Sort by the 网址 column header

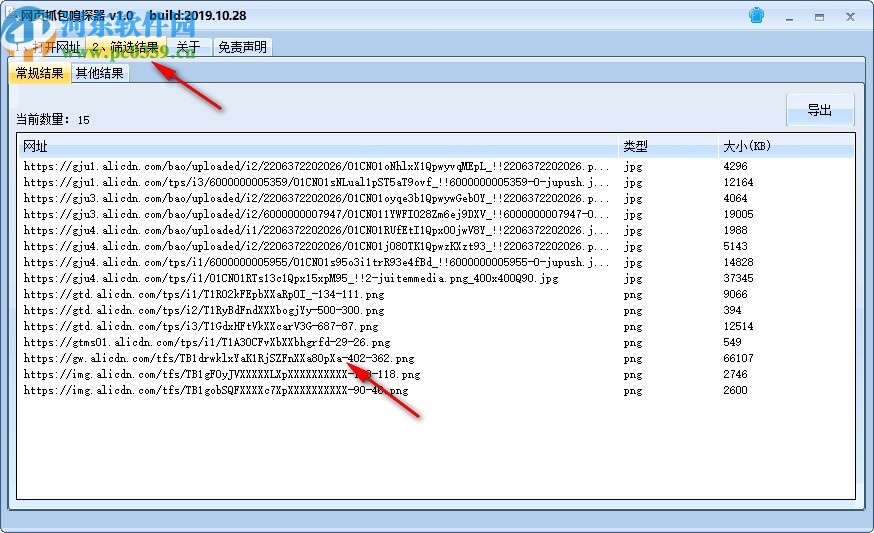pos(318,147)
